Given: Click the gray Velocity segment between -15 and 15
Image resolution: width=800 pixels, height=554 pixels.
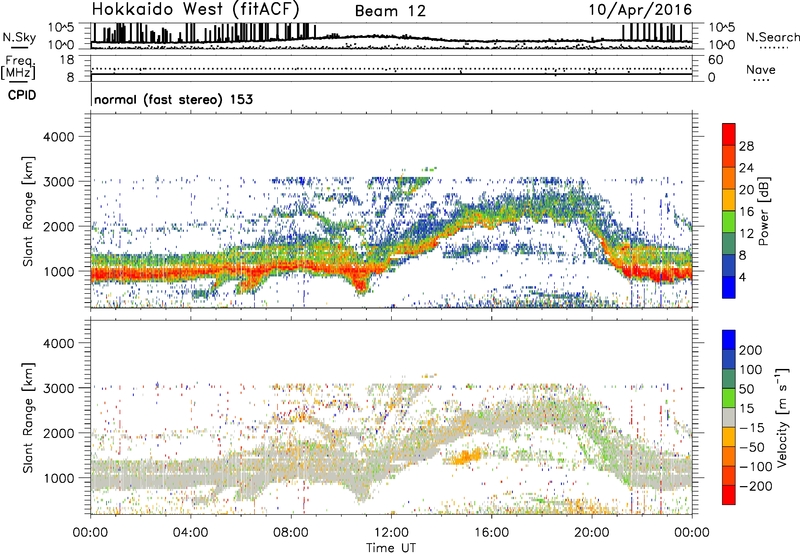Looking at the screenshot, I should [x=729, y=417].
